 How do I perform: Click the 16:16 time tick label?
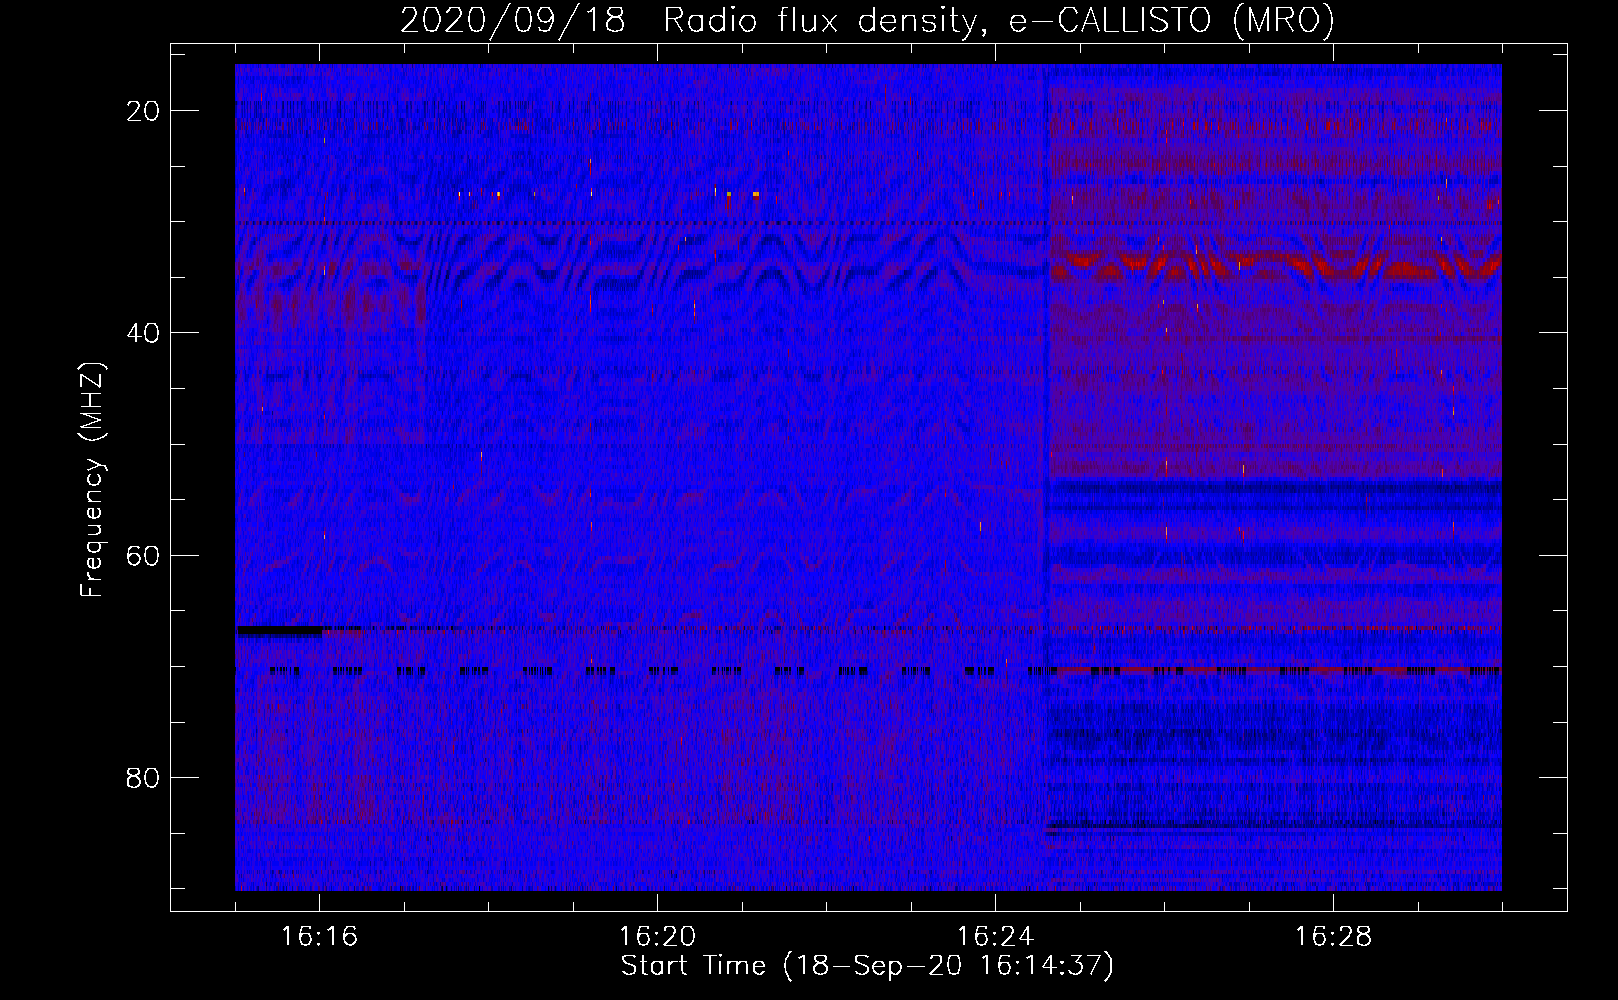coord(319,937)
